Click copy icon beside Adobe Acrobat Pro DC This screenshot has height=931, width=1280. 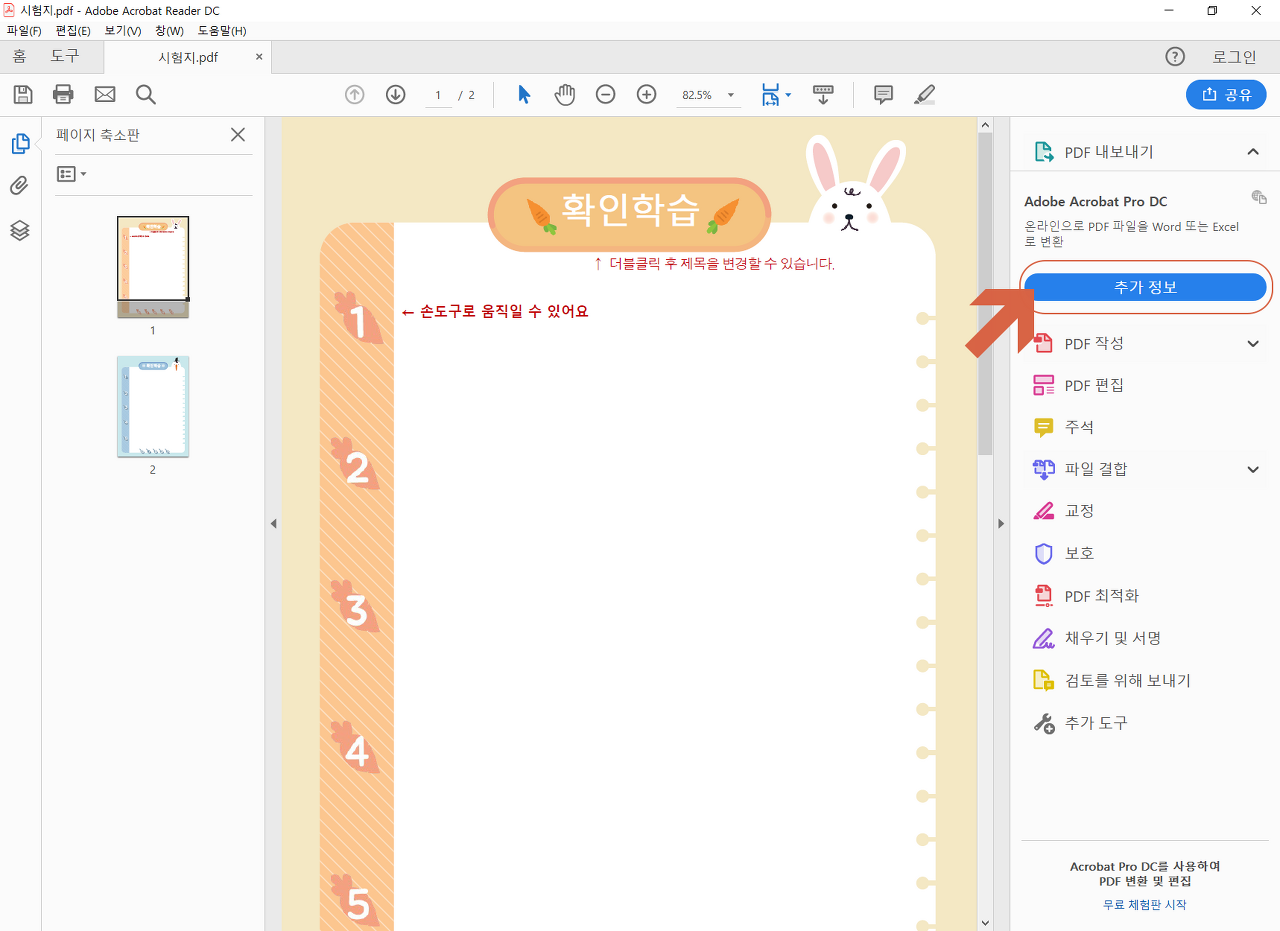(1259, 197)
